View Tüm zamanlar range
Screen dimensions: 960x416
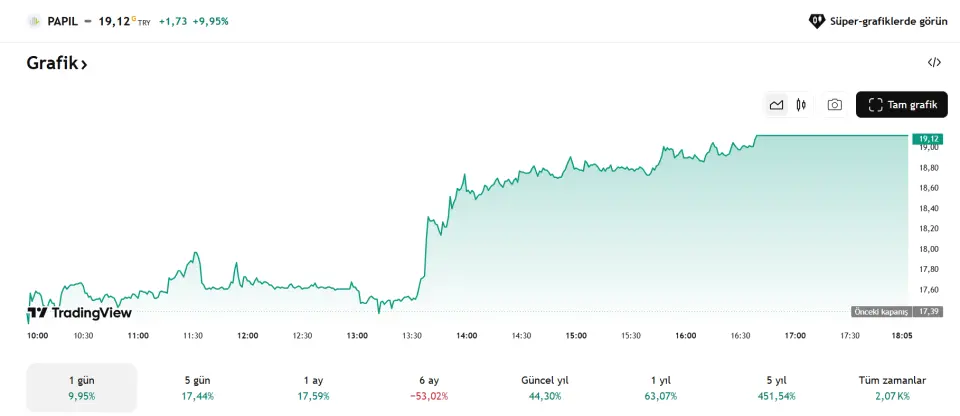click(892, 387)
